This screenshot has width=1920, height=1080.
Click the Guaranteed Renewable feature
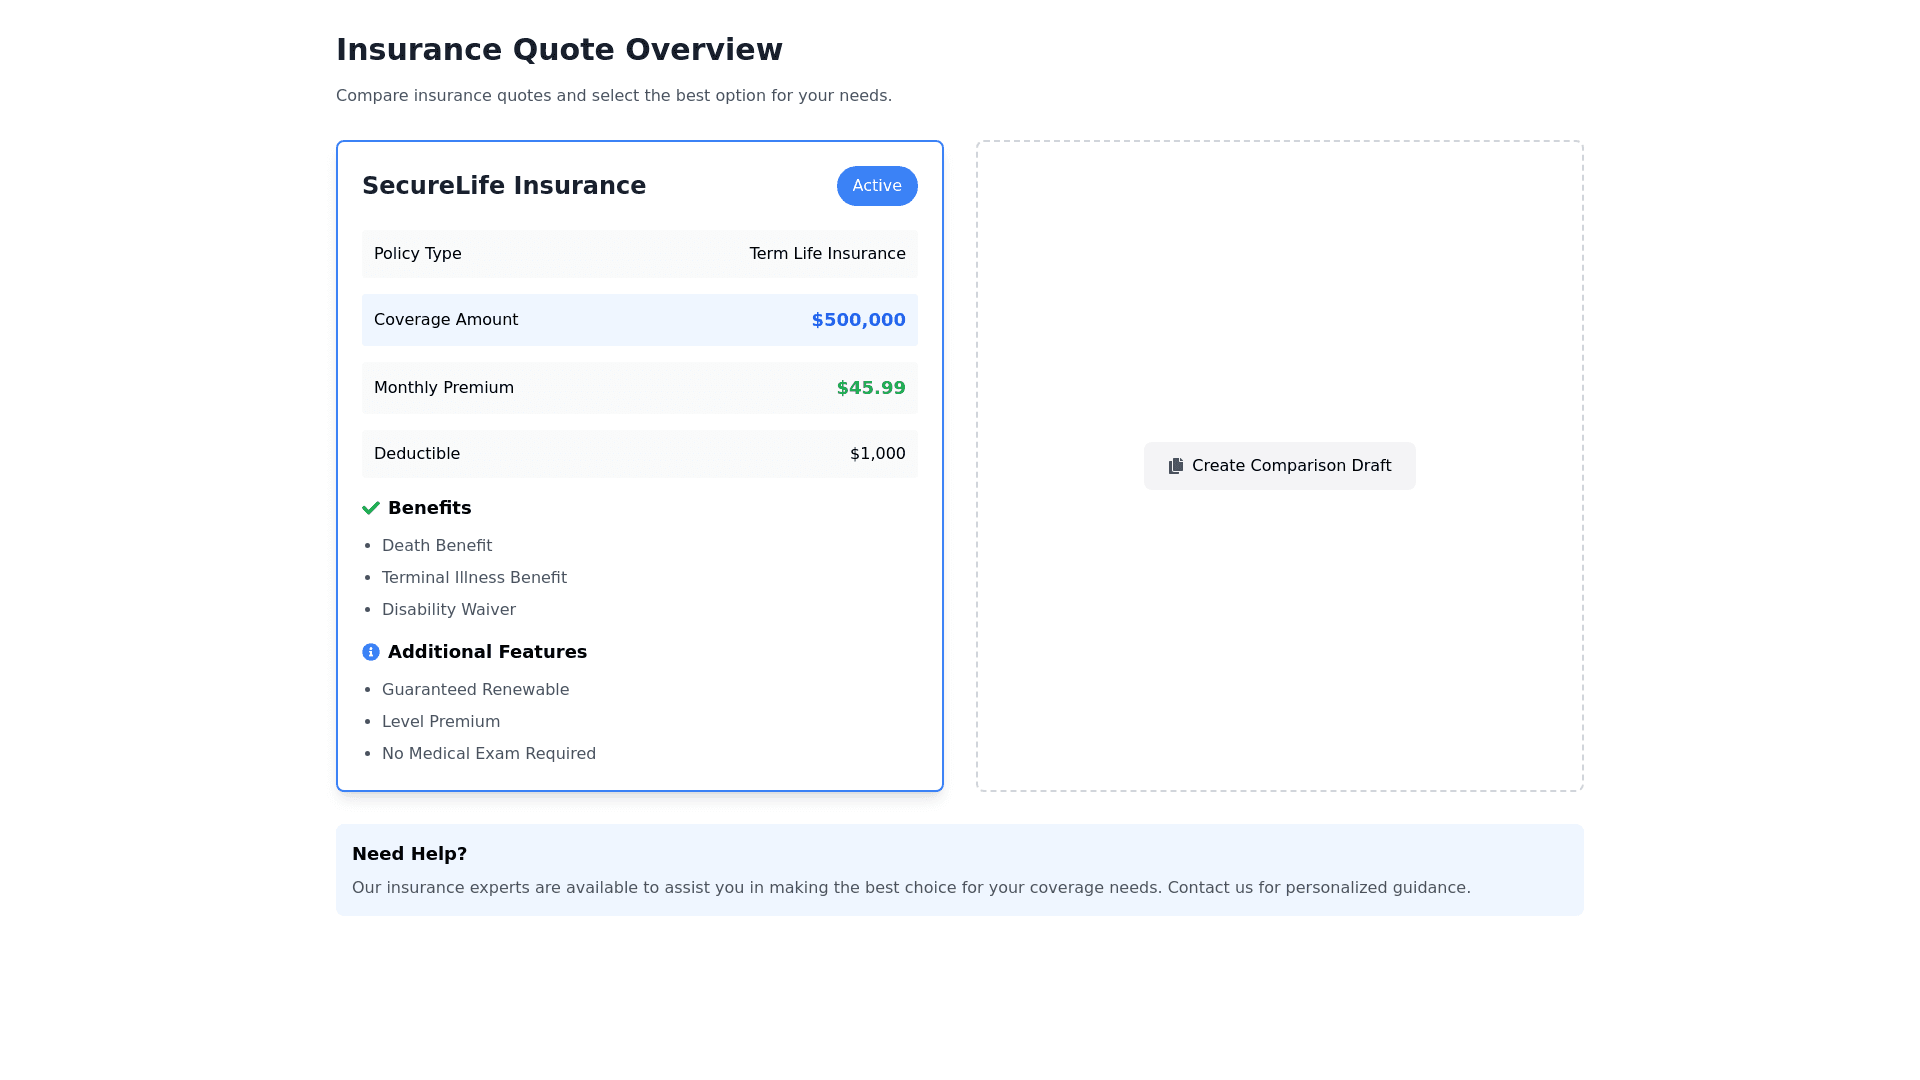pyautogui.click(x=475, y=690)
